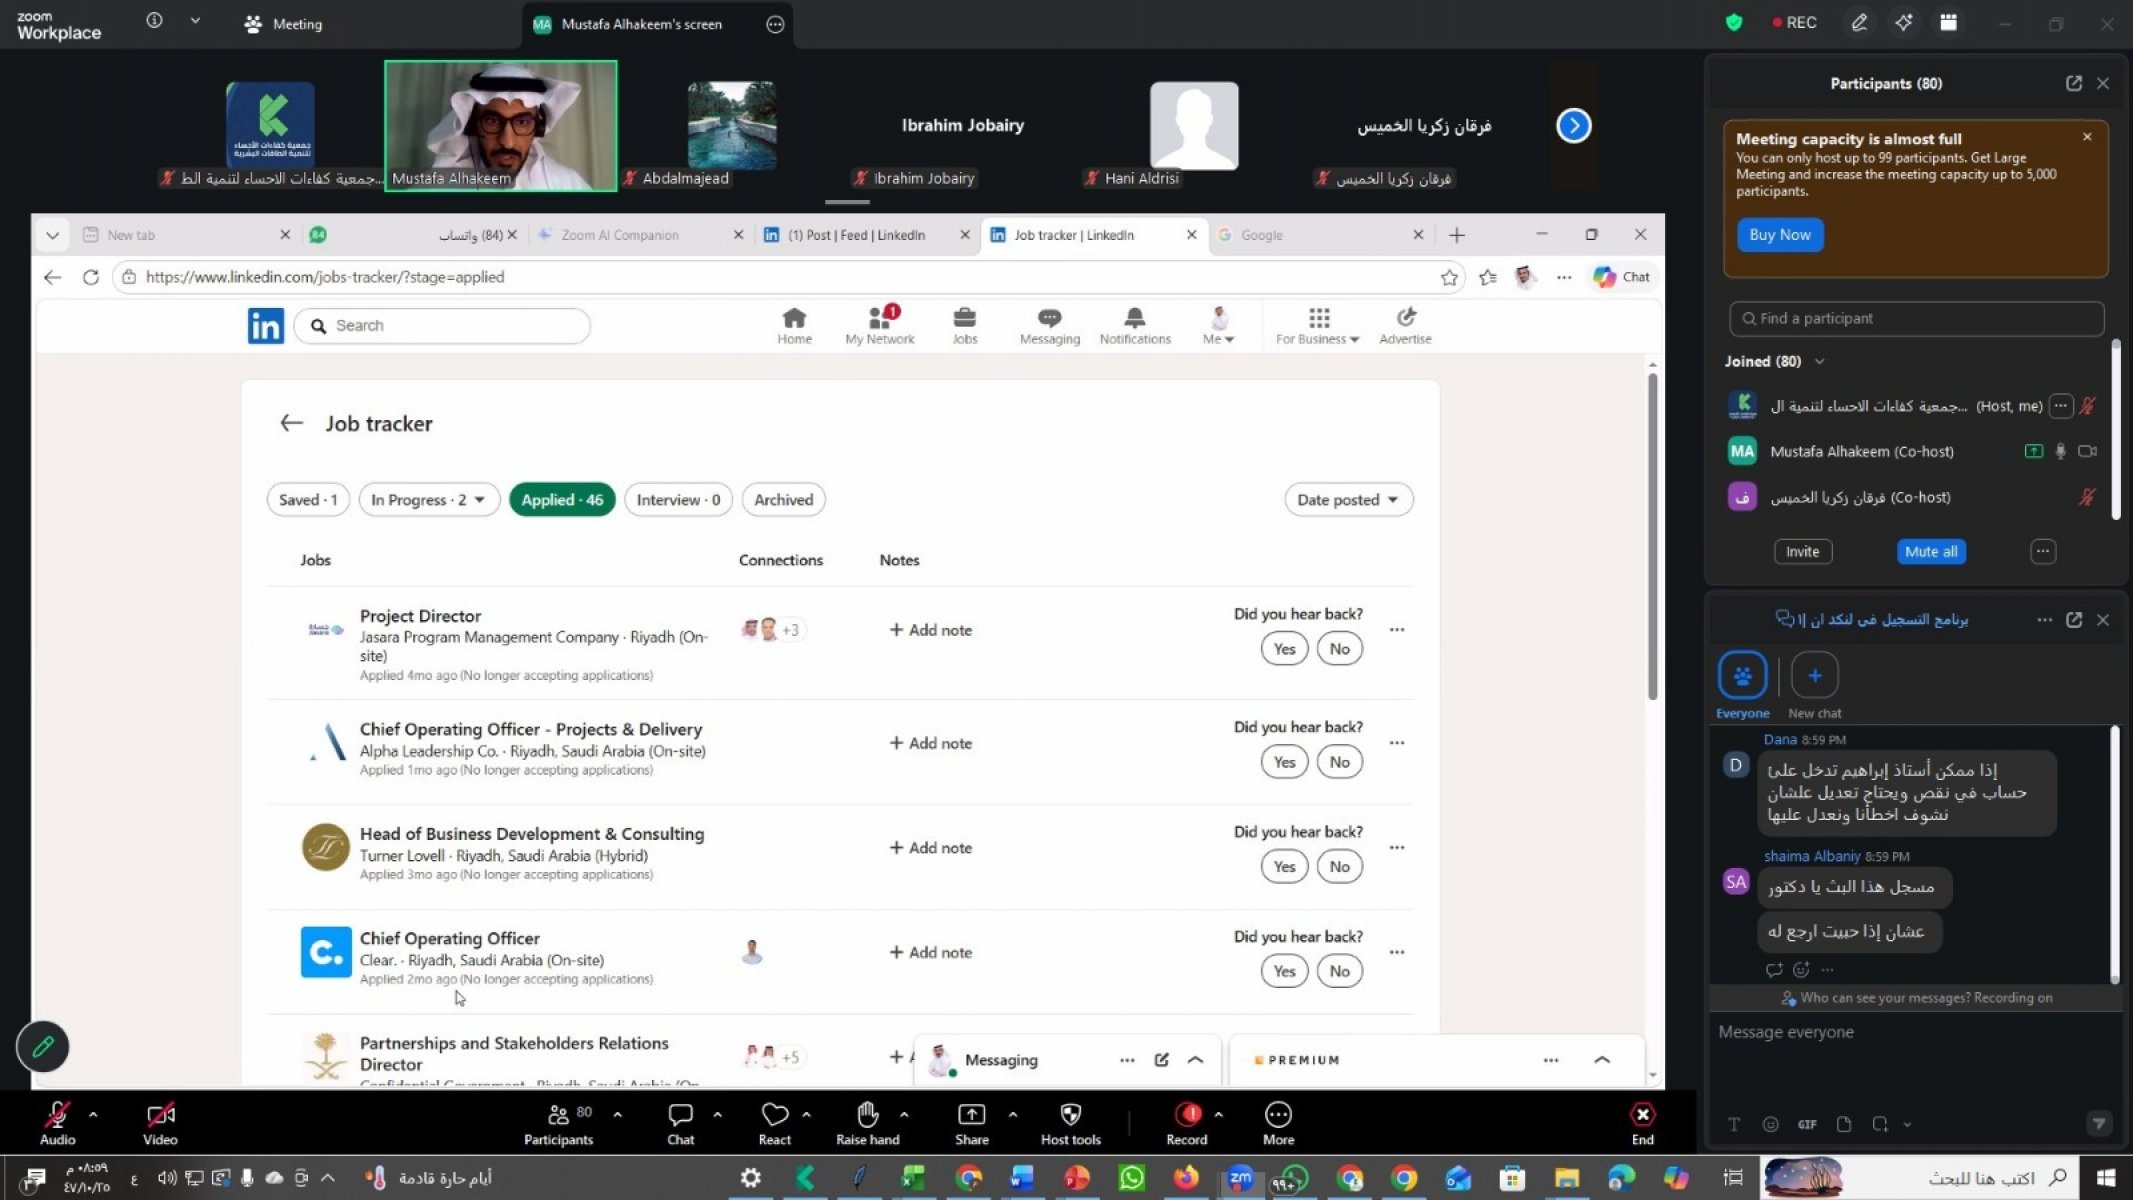
Task: Click the Raise hand icon
Action: (867, 1115)
